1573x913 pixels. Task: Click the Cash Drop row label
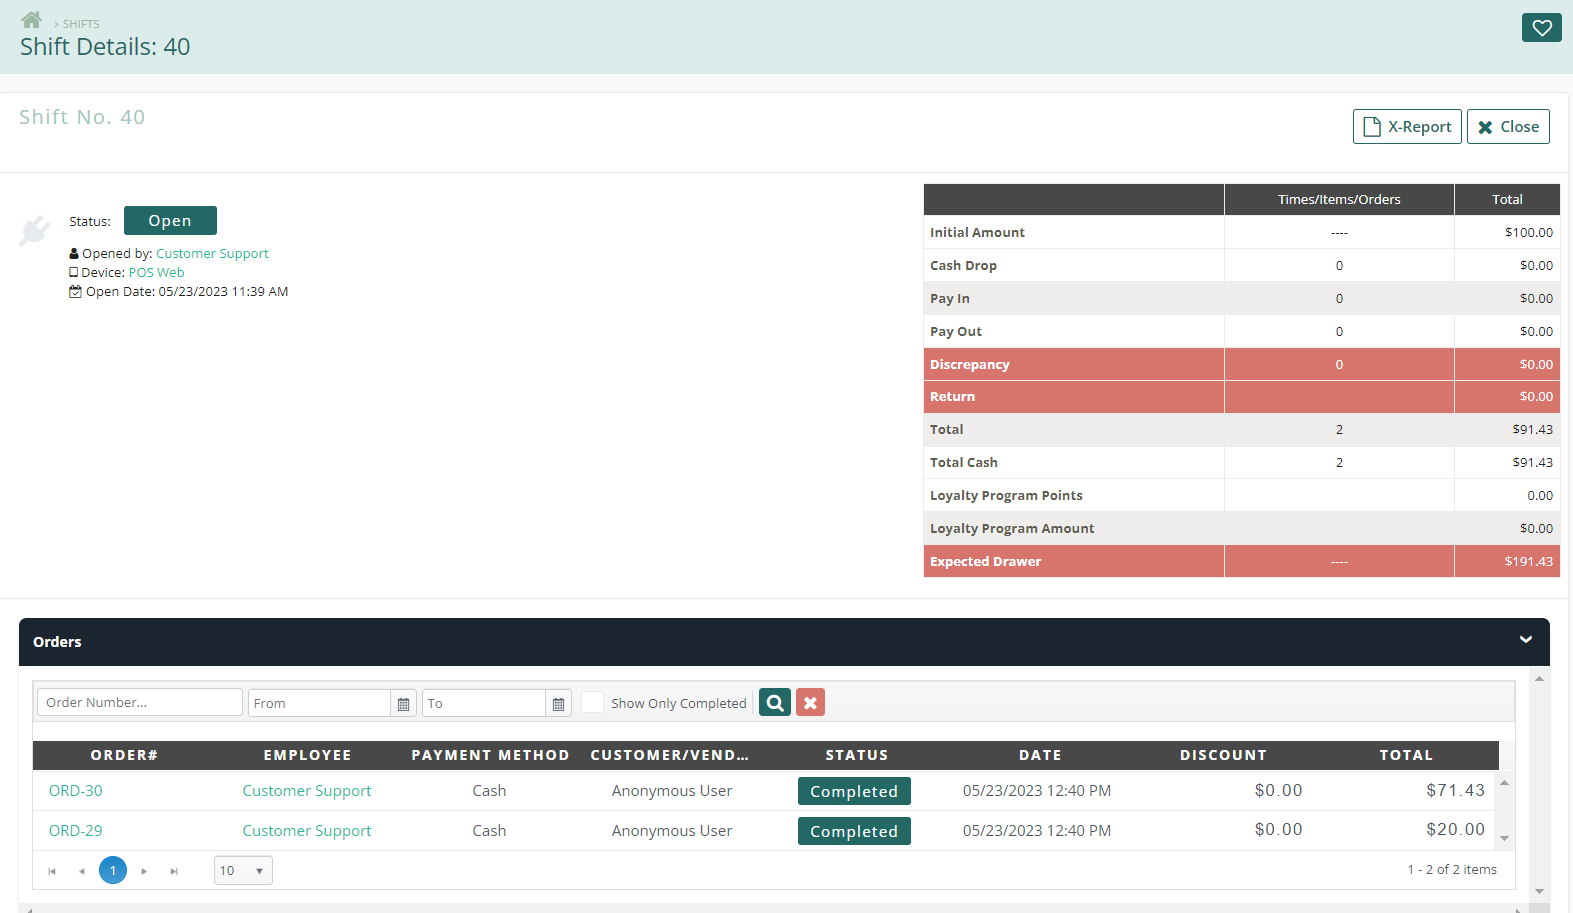963,265
